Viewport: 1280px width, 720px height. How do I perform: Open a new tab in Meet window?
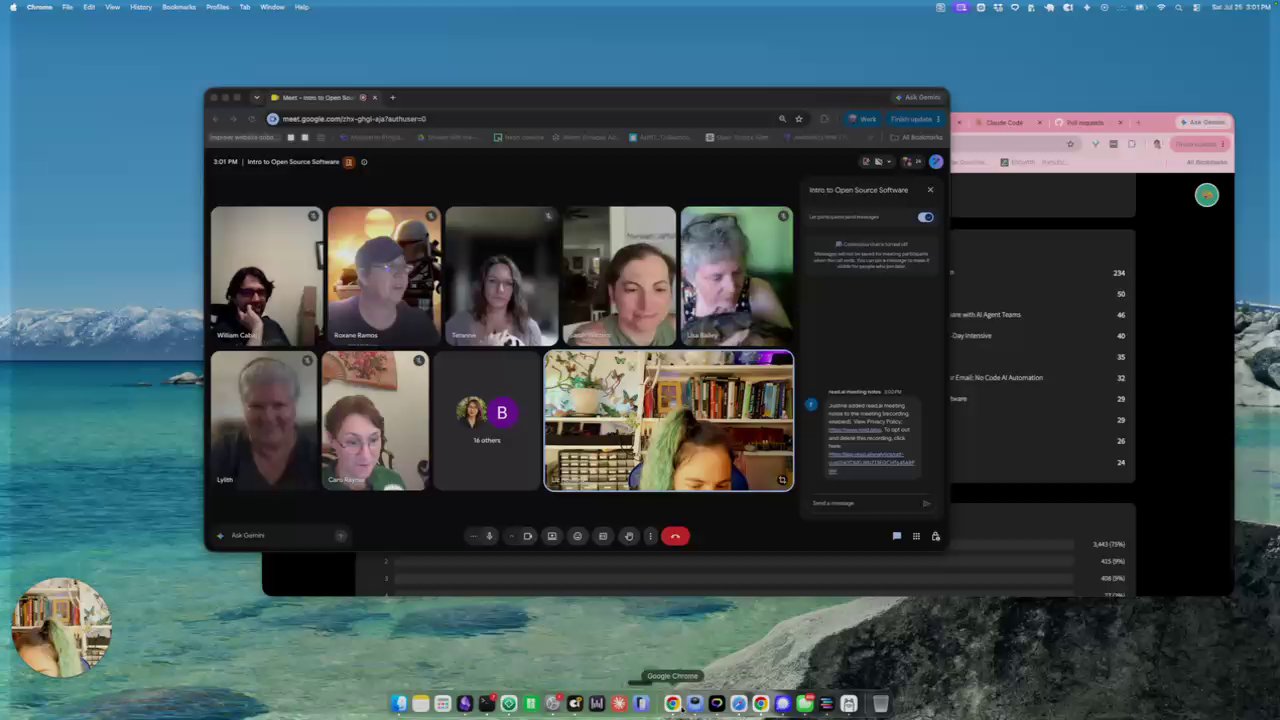[393, 97]
